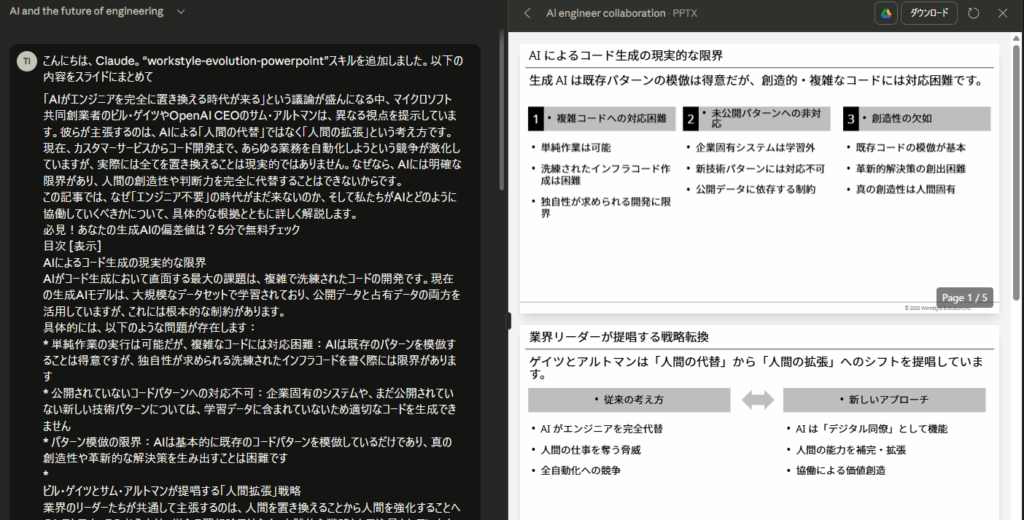This screenshot has height=520, width=1024.
Task: Click the numbered '3' box on slide
Action: 851,119
